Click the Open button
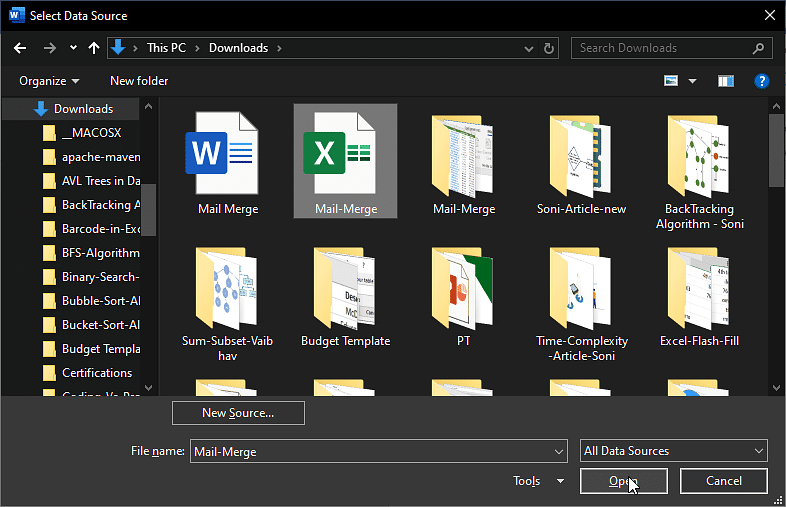This screenshot has height=507, width=786. (624, 481)
